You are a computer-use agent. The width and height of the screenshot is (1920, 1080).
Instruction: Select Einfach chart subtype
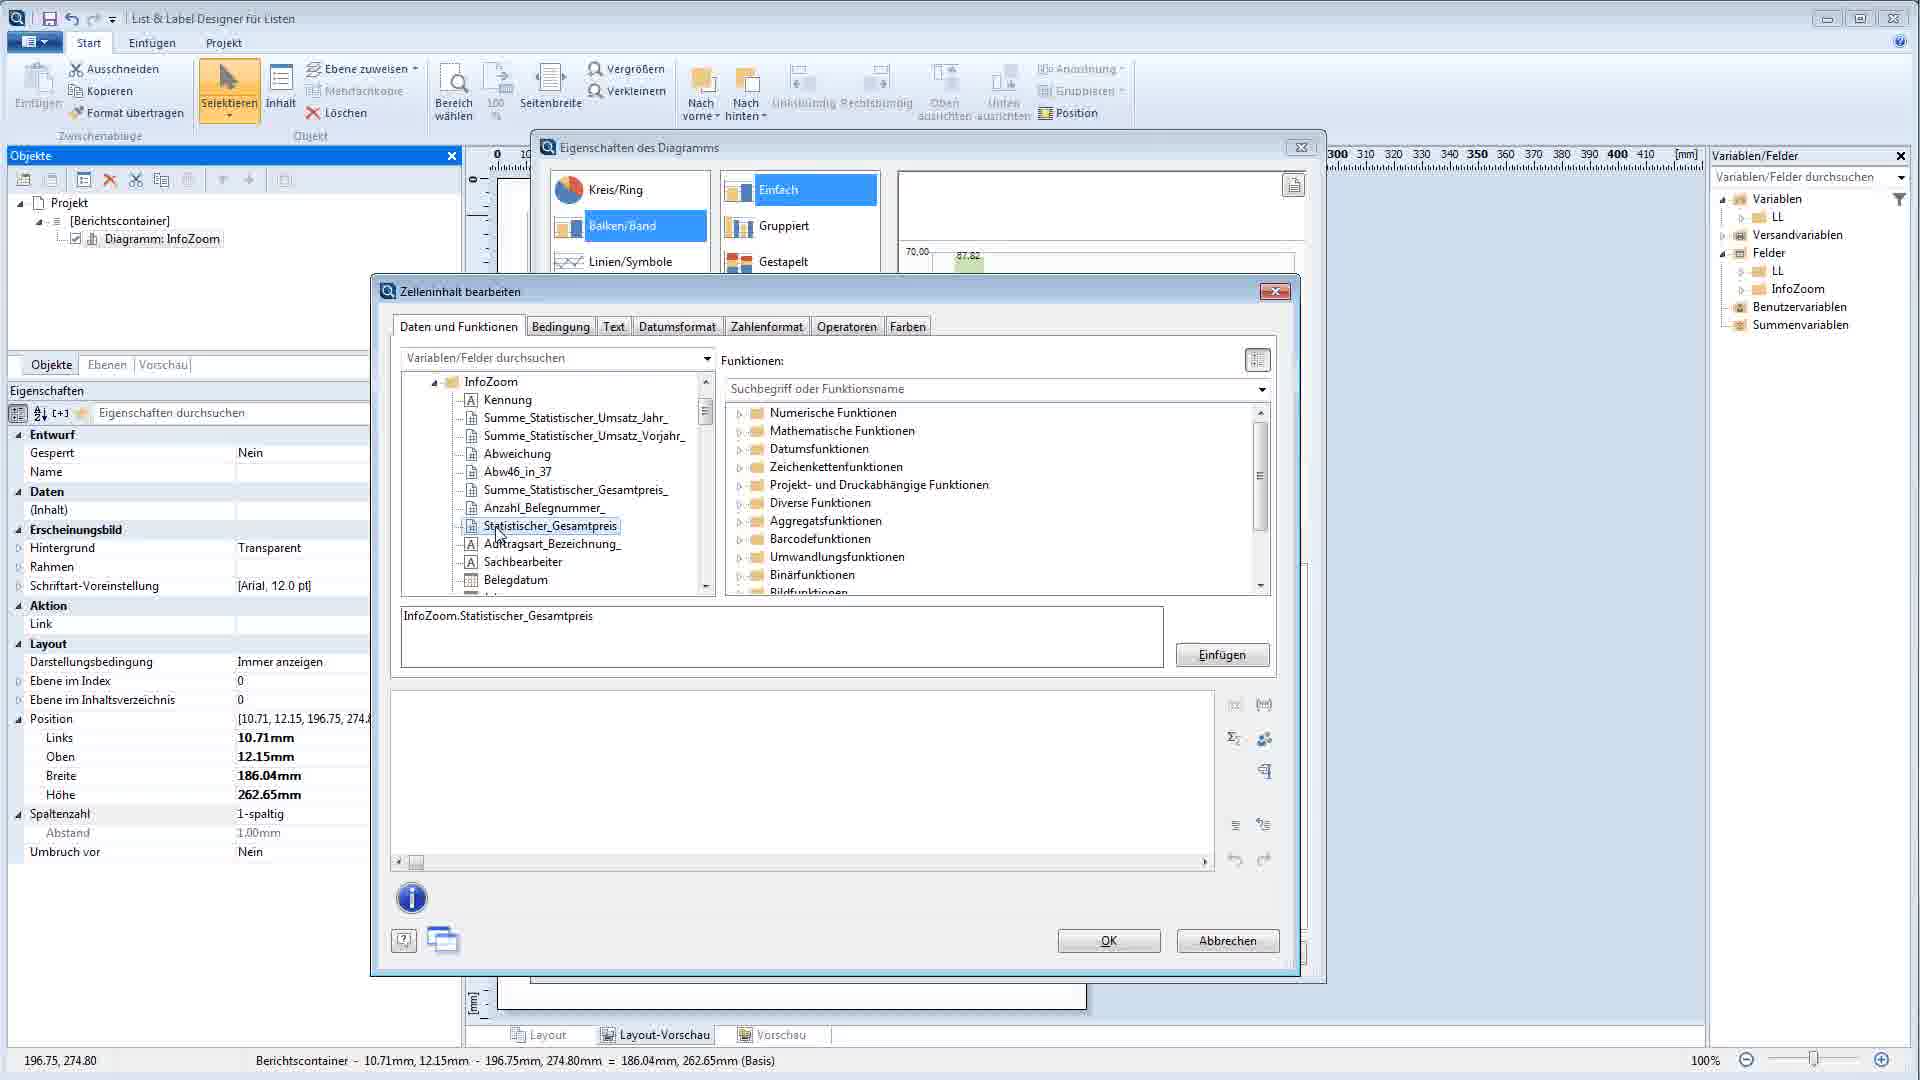coord(800,190)
